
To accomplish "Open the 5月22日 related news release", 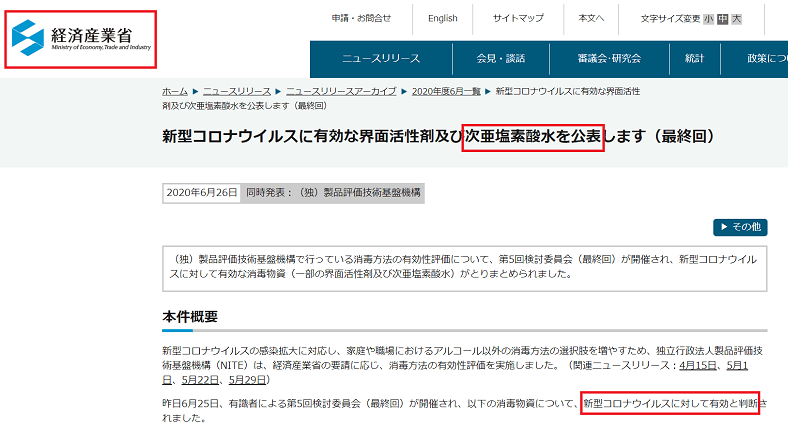I will tap(200, 380).
